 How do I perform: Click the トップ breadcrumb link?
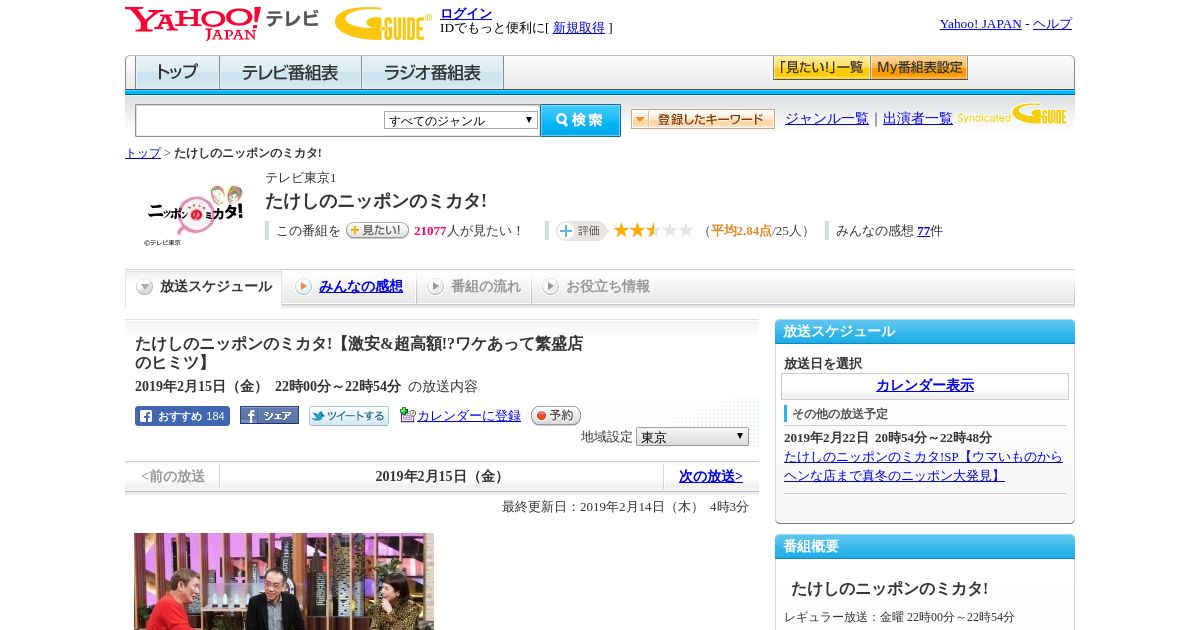[x=143, y=153]
